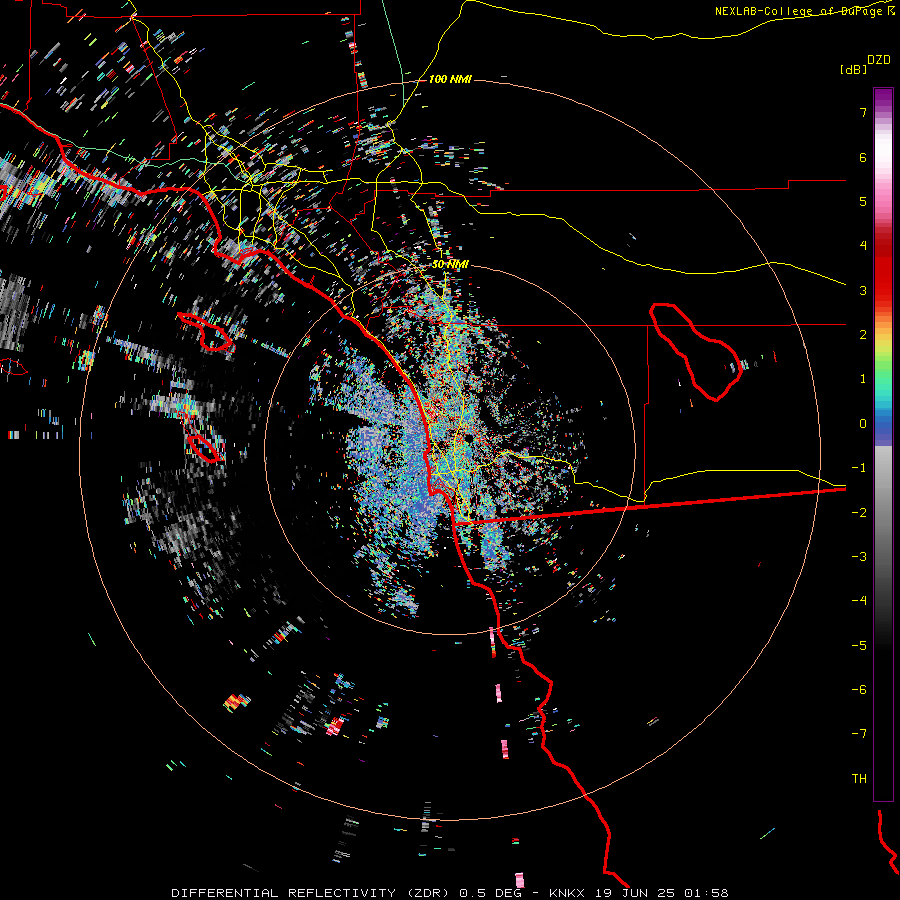Image resolution: width=900 pixels, height=900 pixels.
Task: Click the "[dB]" unit label
Action: pos(854,69)
